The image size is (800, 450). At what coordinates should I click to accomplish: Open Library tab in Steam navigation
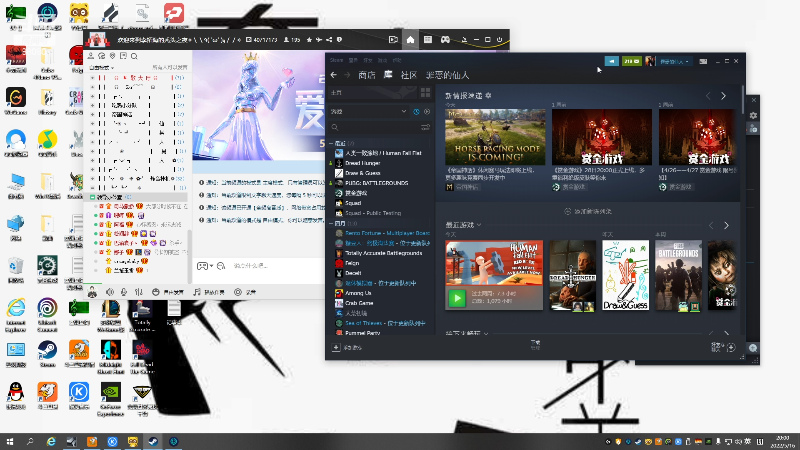388,75
